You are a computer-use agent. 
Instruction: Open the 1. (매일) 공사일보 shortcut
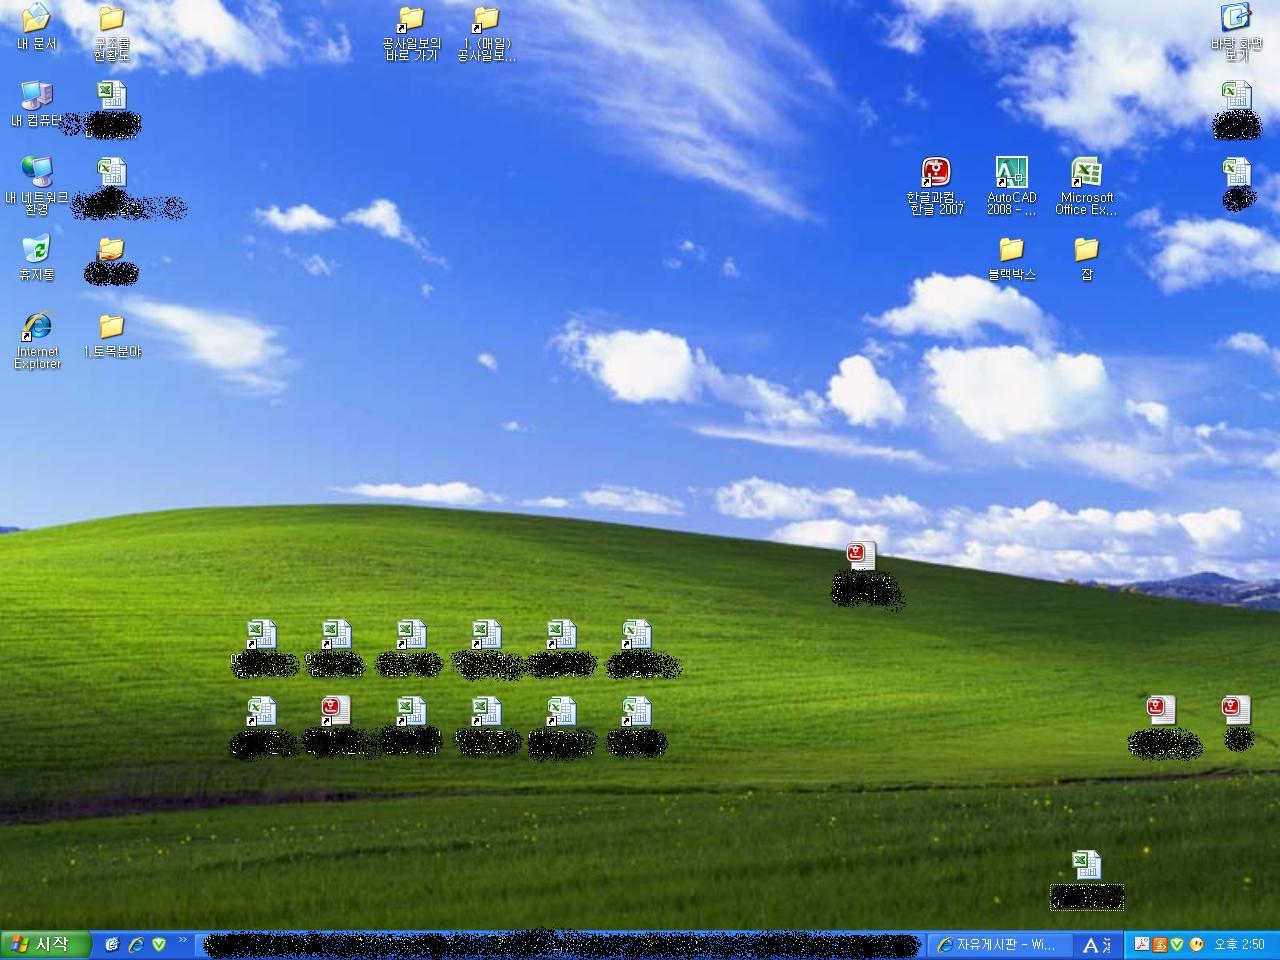click(x=486, y=33)
